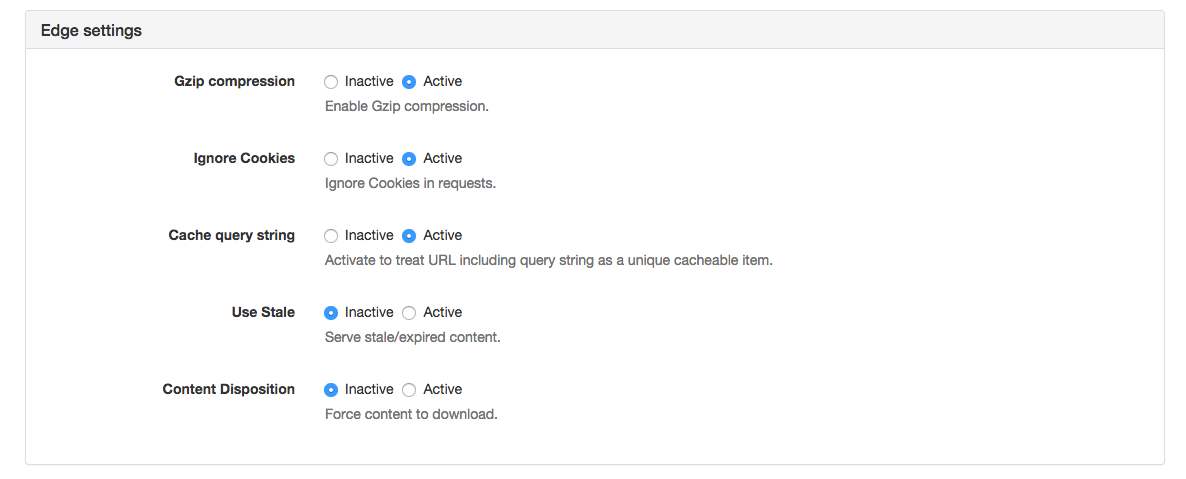Image resolution: width=1186 pixels, height=479 pixels.
Task: Click the Use Stale field label
Action: click(x=263, y=313)
